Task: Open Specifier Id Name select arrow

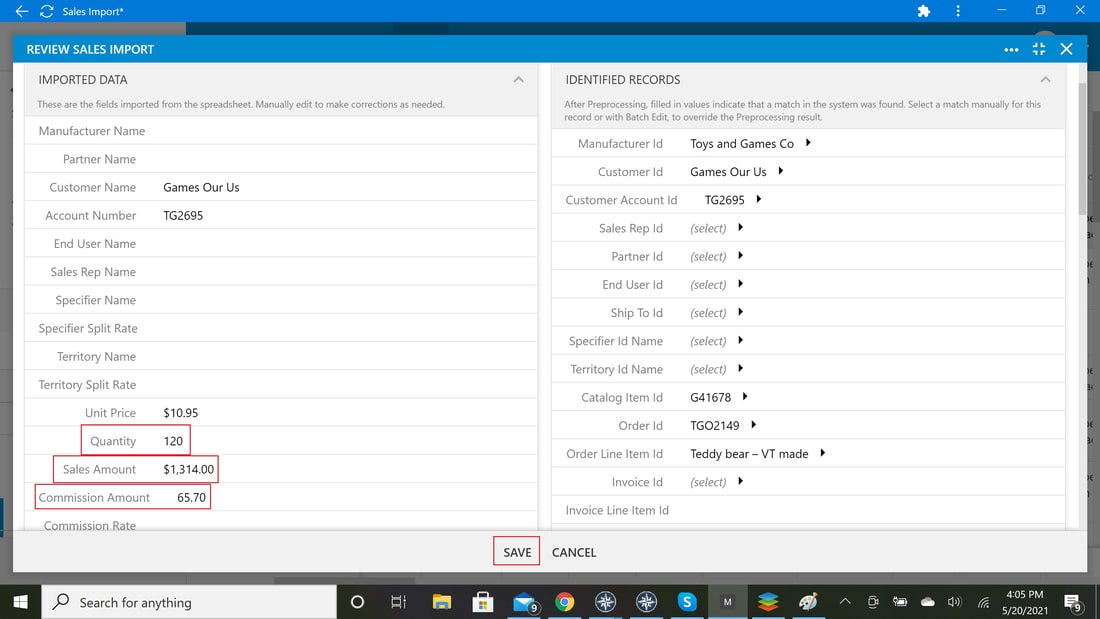Action: (740, 340)
